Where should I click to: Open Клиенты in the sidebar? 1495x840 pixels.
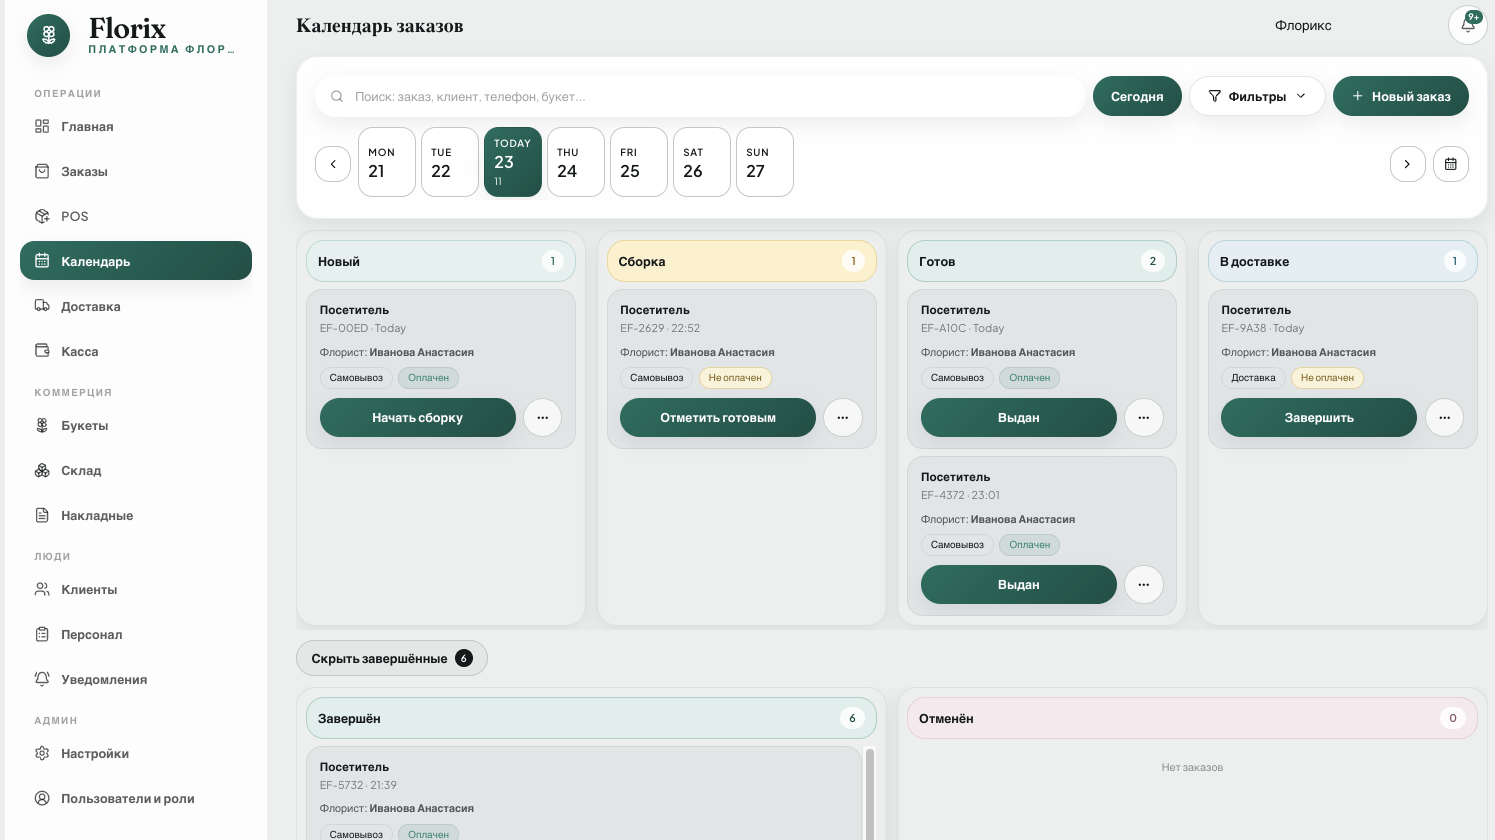point(136,590)
